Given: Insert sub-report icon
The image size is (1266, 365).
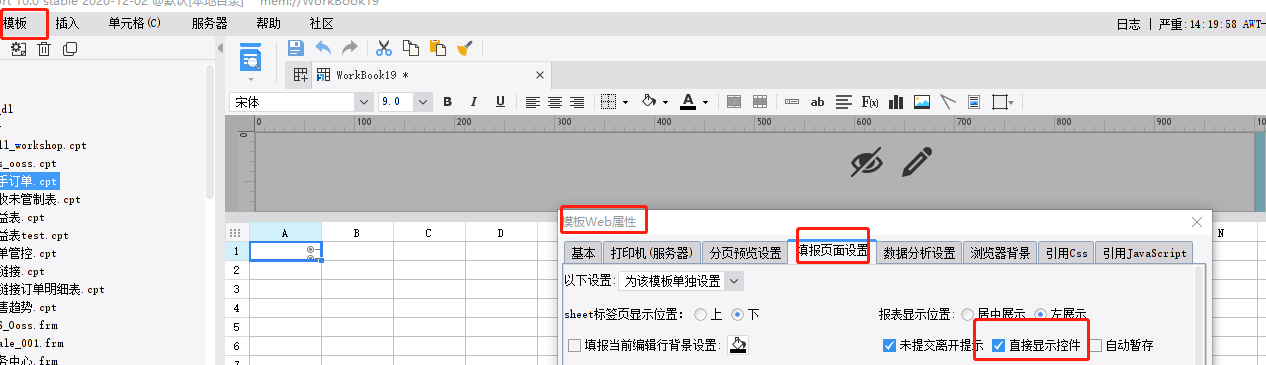Looking at the screenshot, I should point(973,102).
